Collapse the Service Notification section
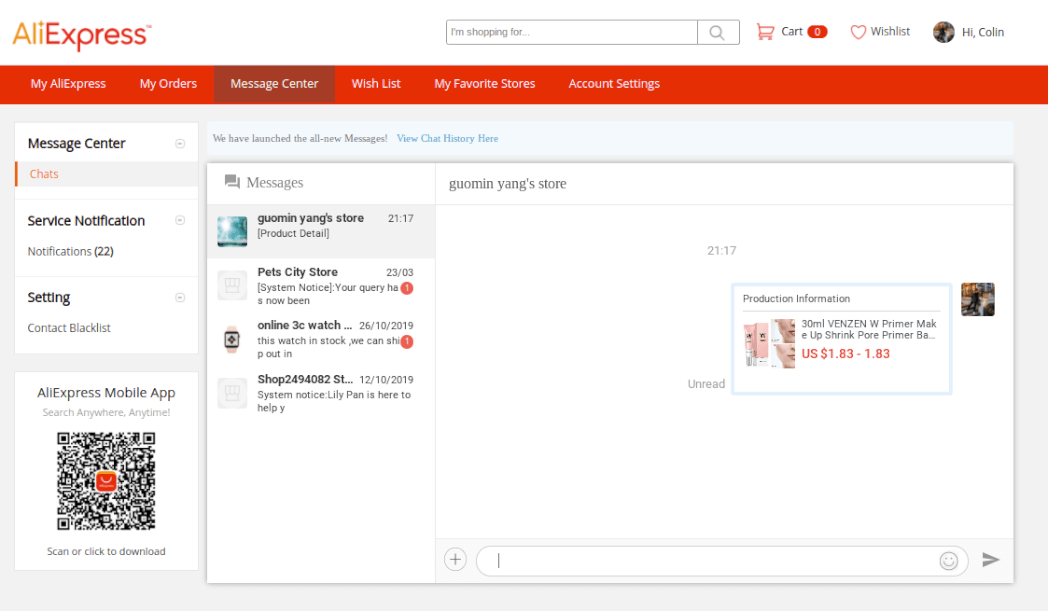 [180, 221]
